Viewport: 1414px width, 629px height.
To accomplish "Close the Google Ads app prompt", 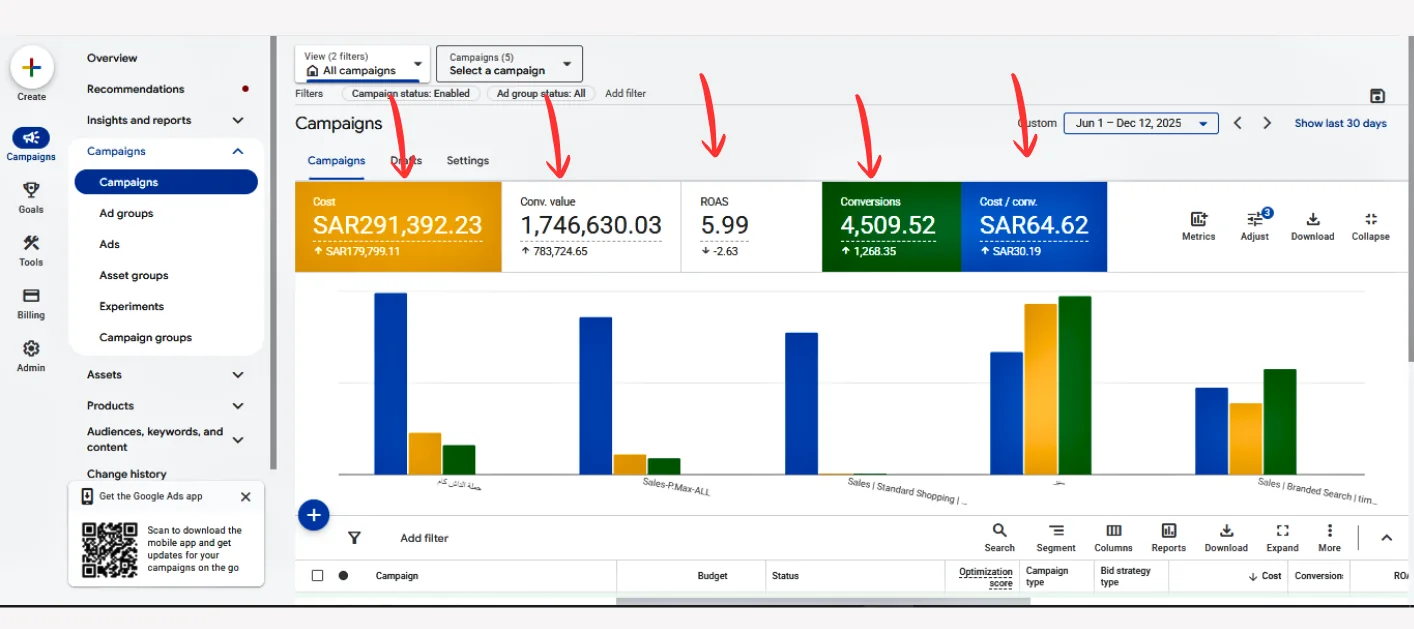I will pyautogui.click(x=246, y=497).
